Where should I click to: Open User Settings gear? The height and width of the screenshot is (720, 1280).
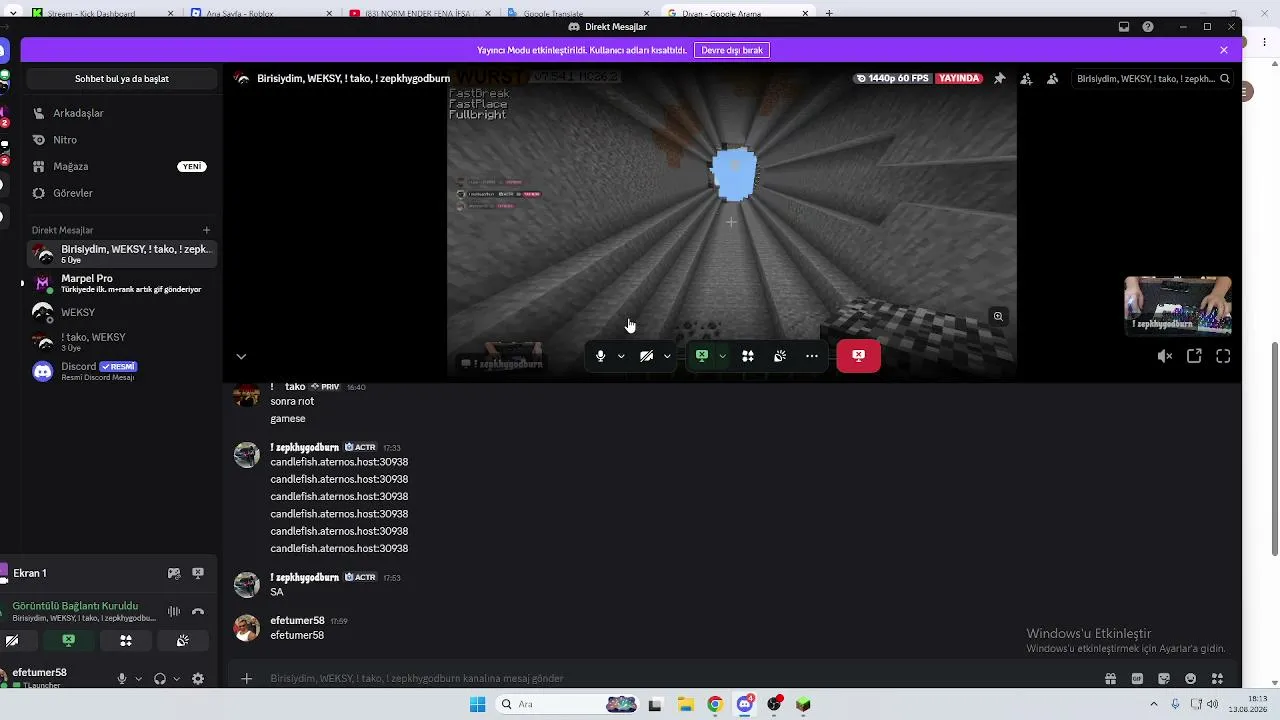[x=198, y=679]
